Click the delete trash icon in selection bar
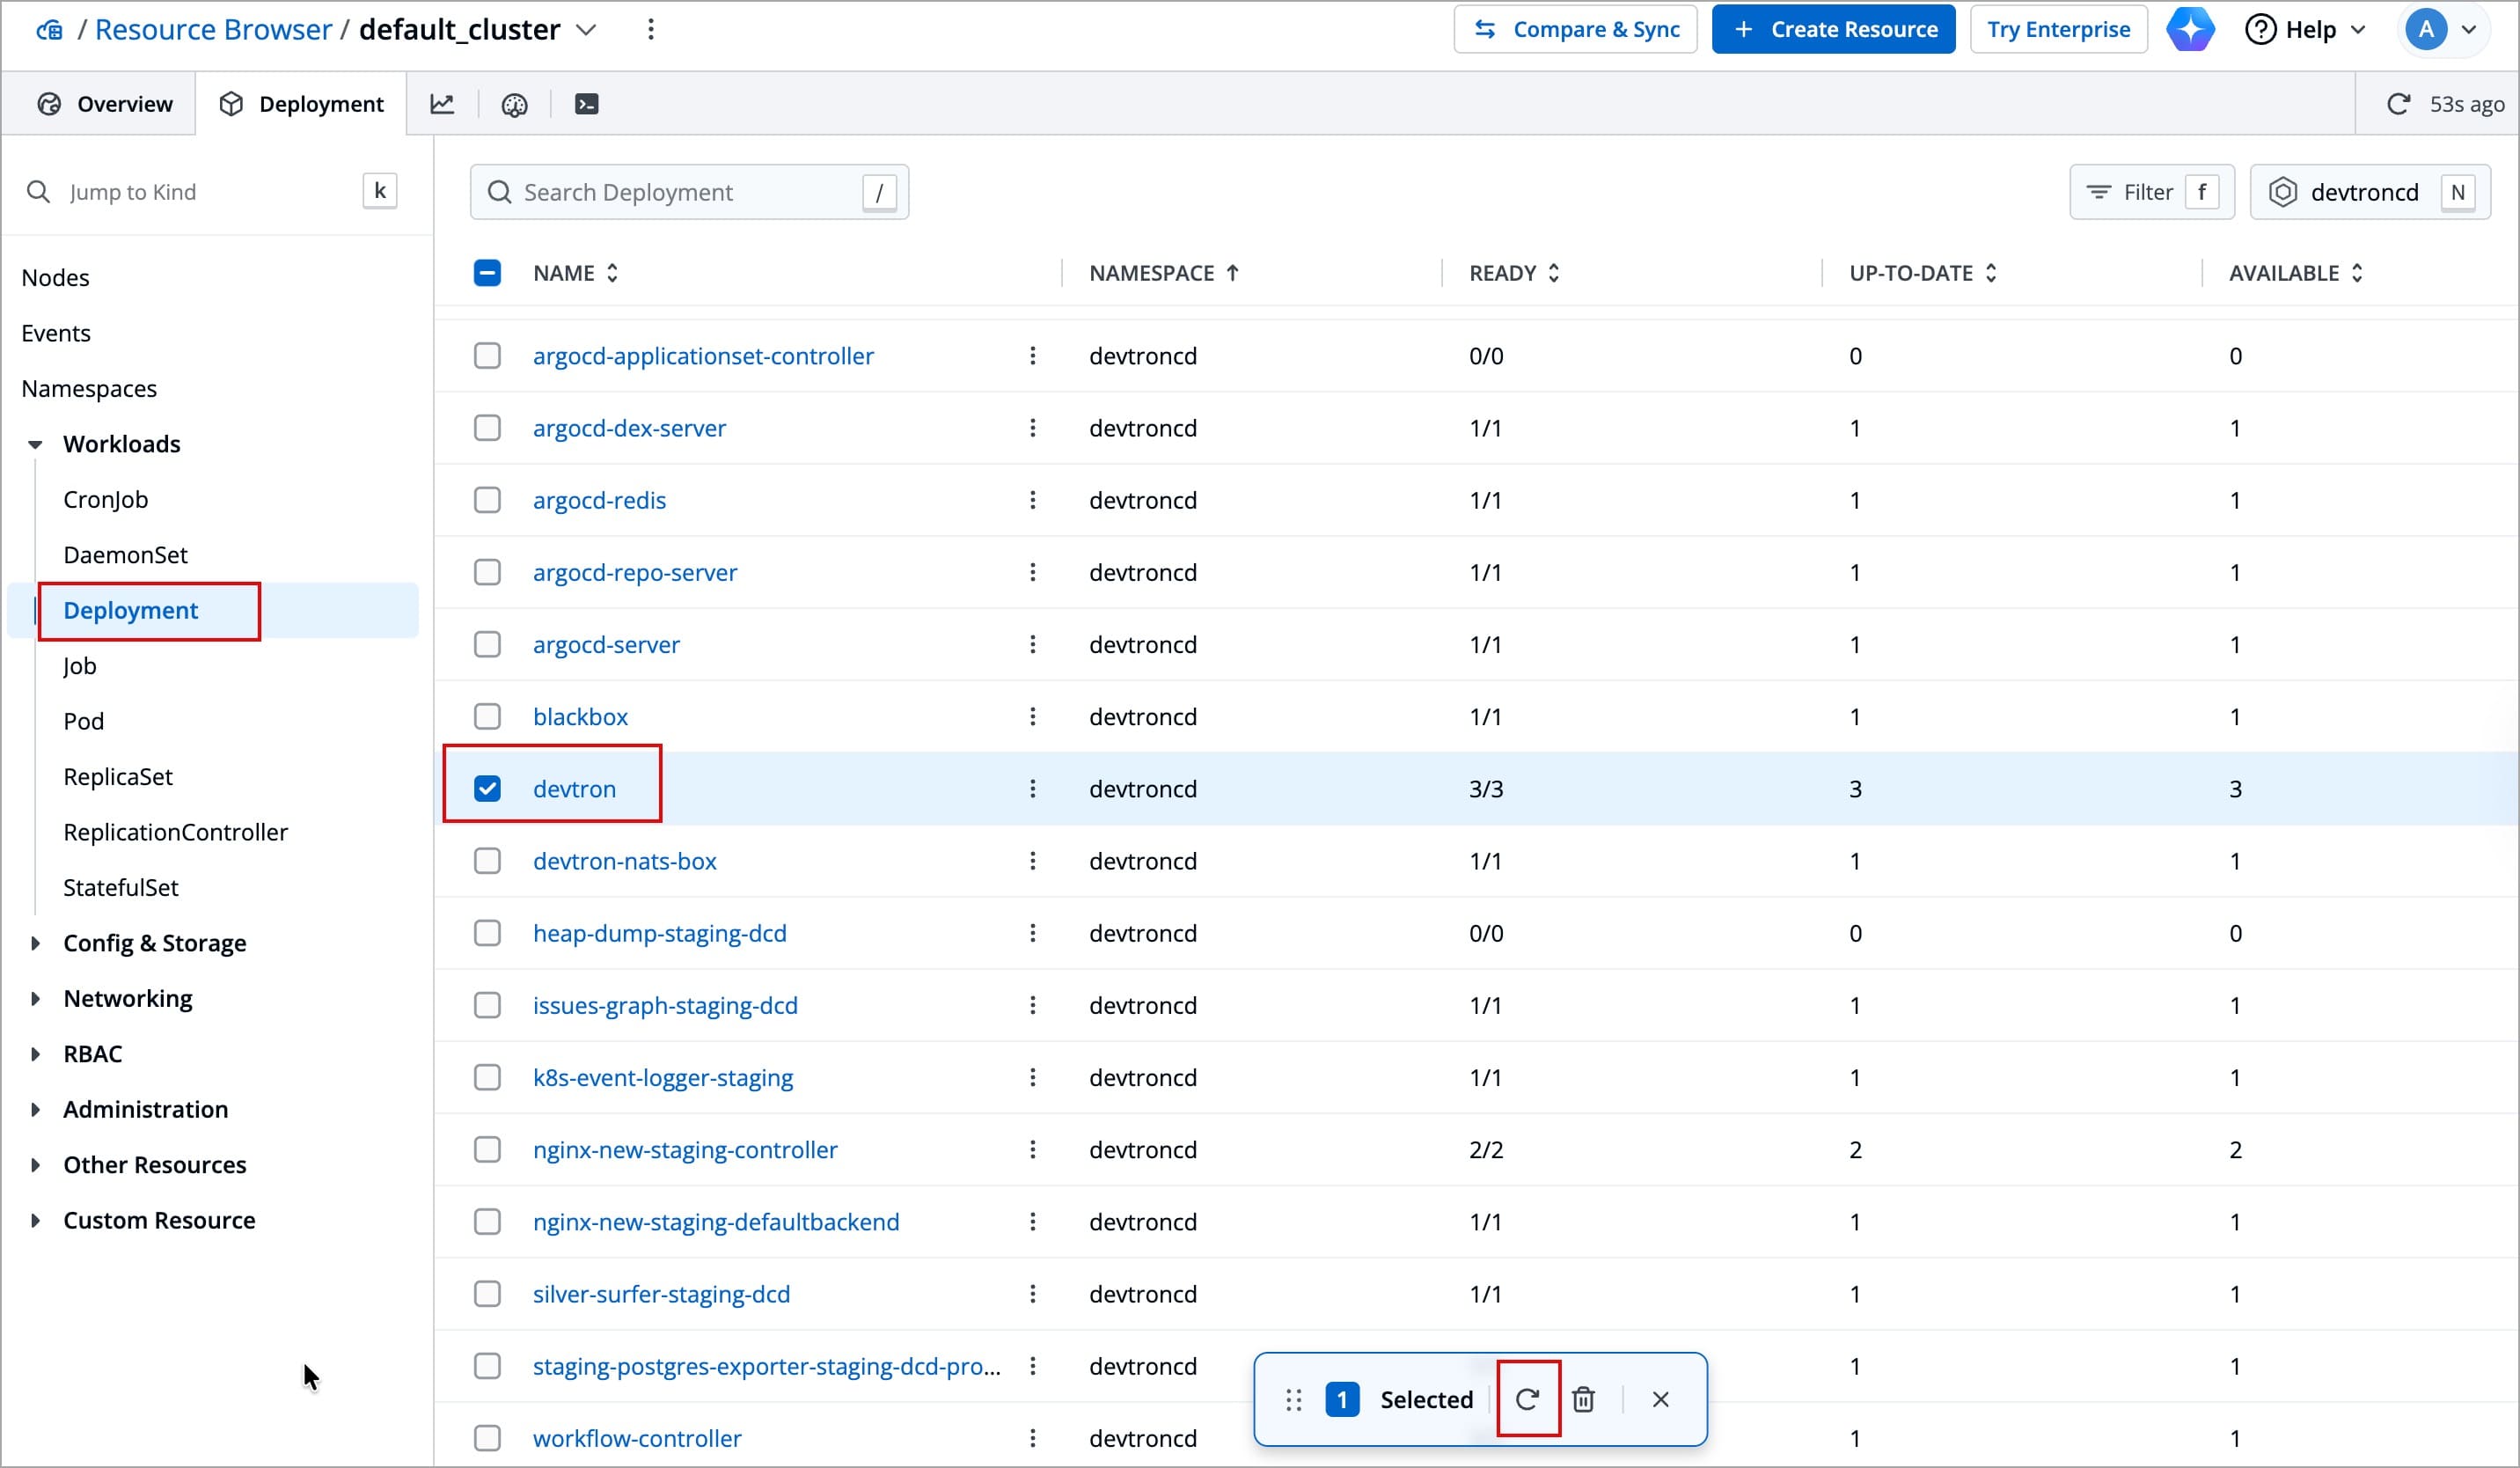2520x1468 pixels. pos(1583,1399)
